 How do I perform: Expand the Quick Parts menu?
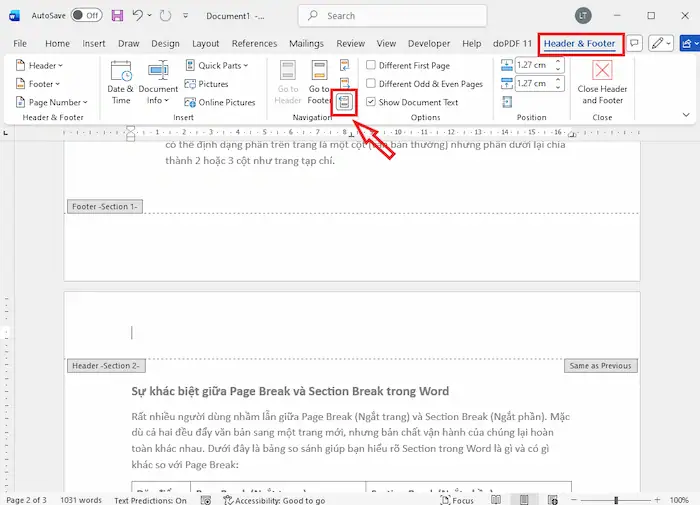[x=219, y=66]
